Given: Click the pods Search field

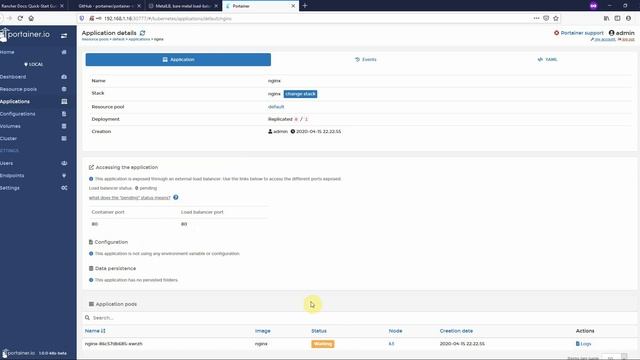Looking at the screenshot, I should click(x=359, y=318).
